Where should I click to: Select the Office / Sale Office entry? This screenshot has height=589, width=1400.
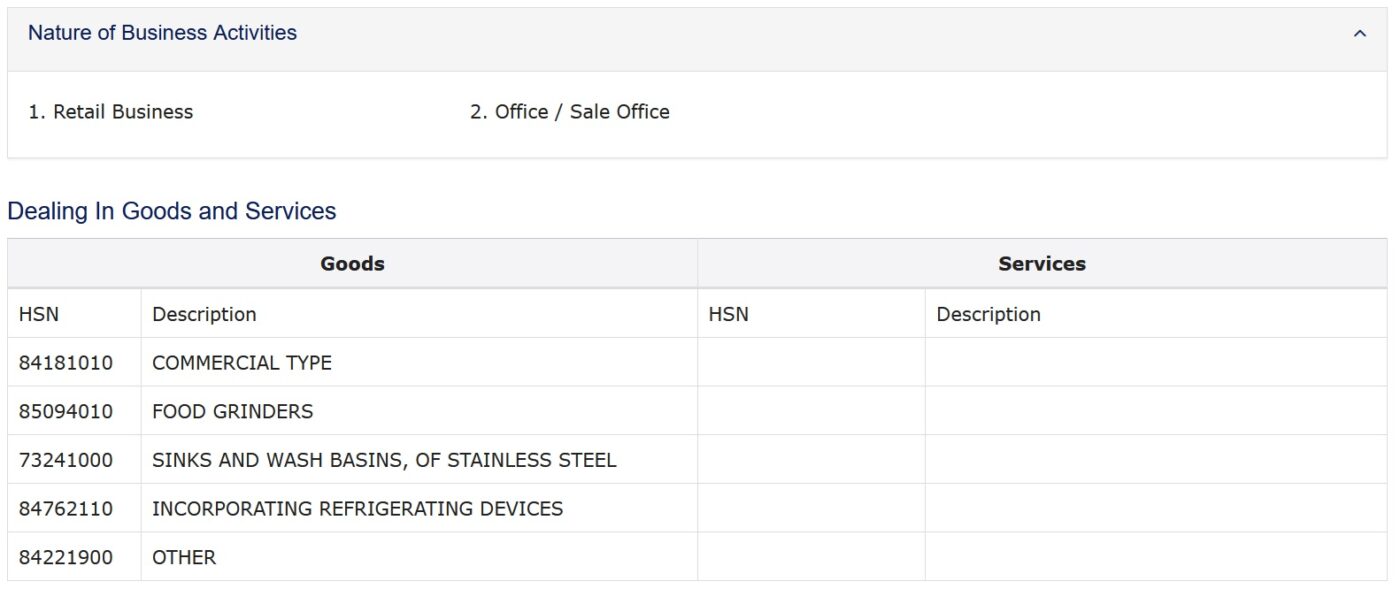click(569, 112)
